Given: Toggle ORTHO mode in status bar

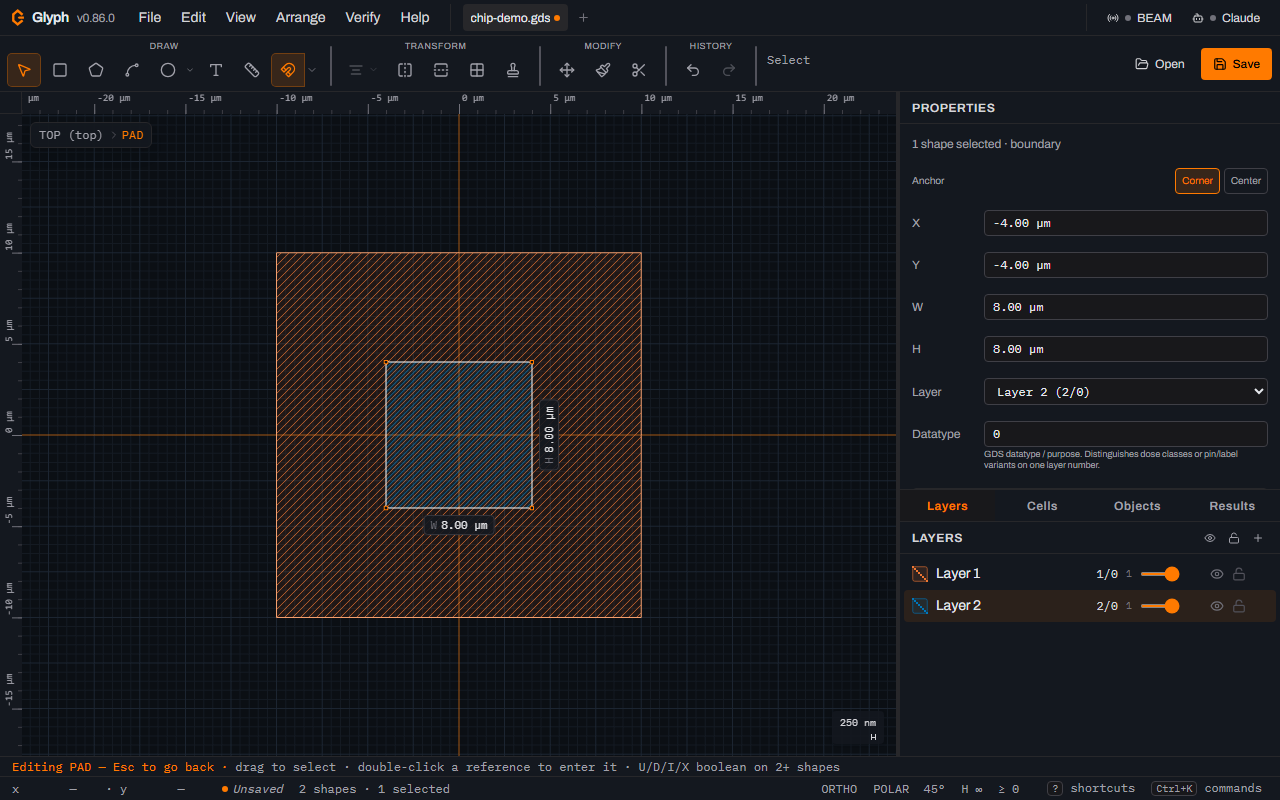Looking at the screenshot, I should click(839, 789).
